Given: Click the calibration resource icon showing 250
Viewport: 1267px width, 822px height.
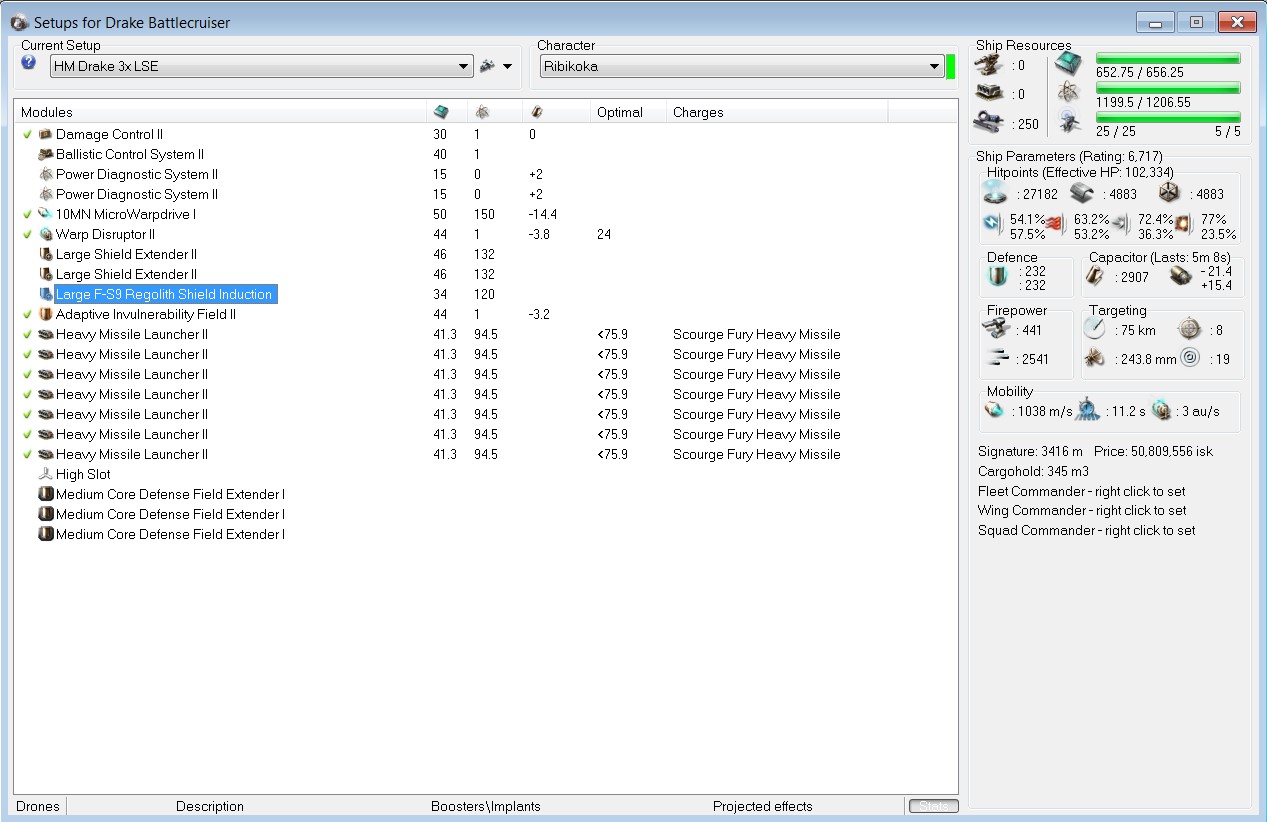Looking at the screenshot, I should click(x=989, y=123).
